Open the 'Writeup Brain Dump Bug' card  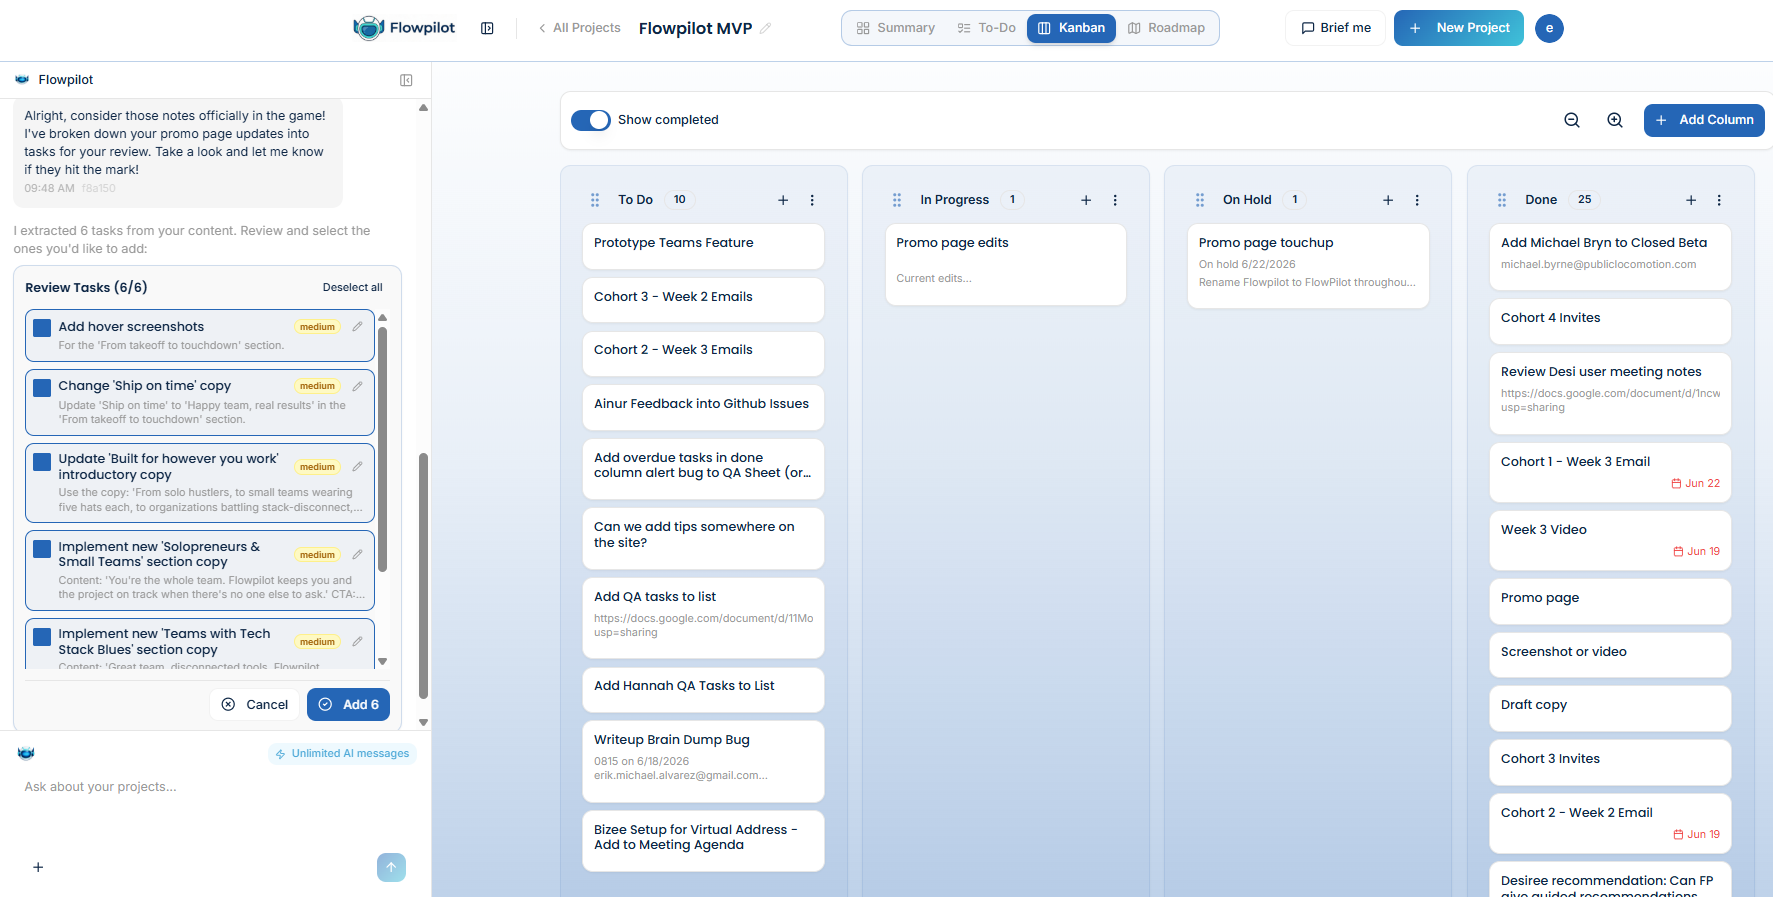coord(703,761)
